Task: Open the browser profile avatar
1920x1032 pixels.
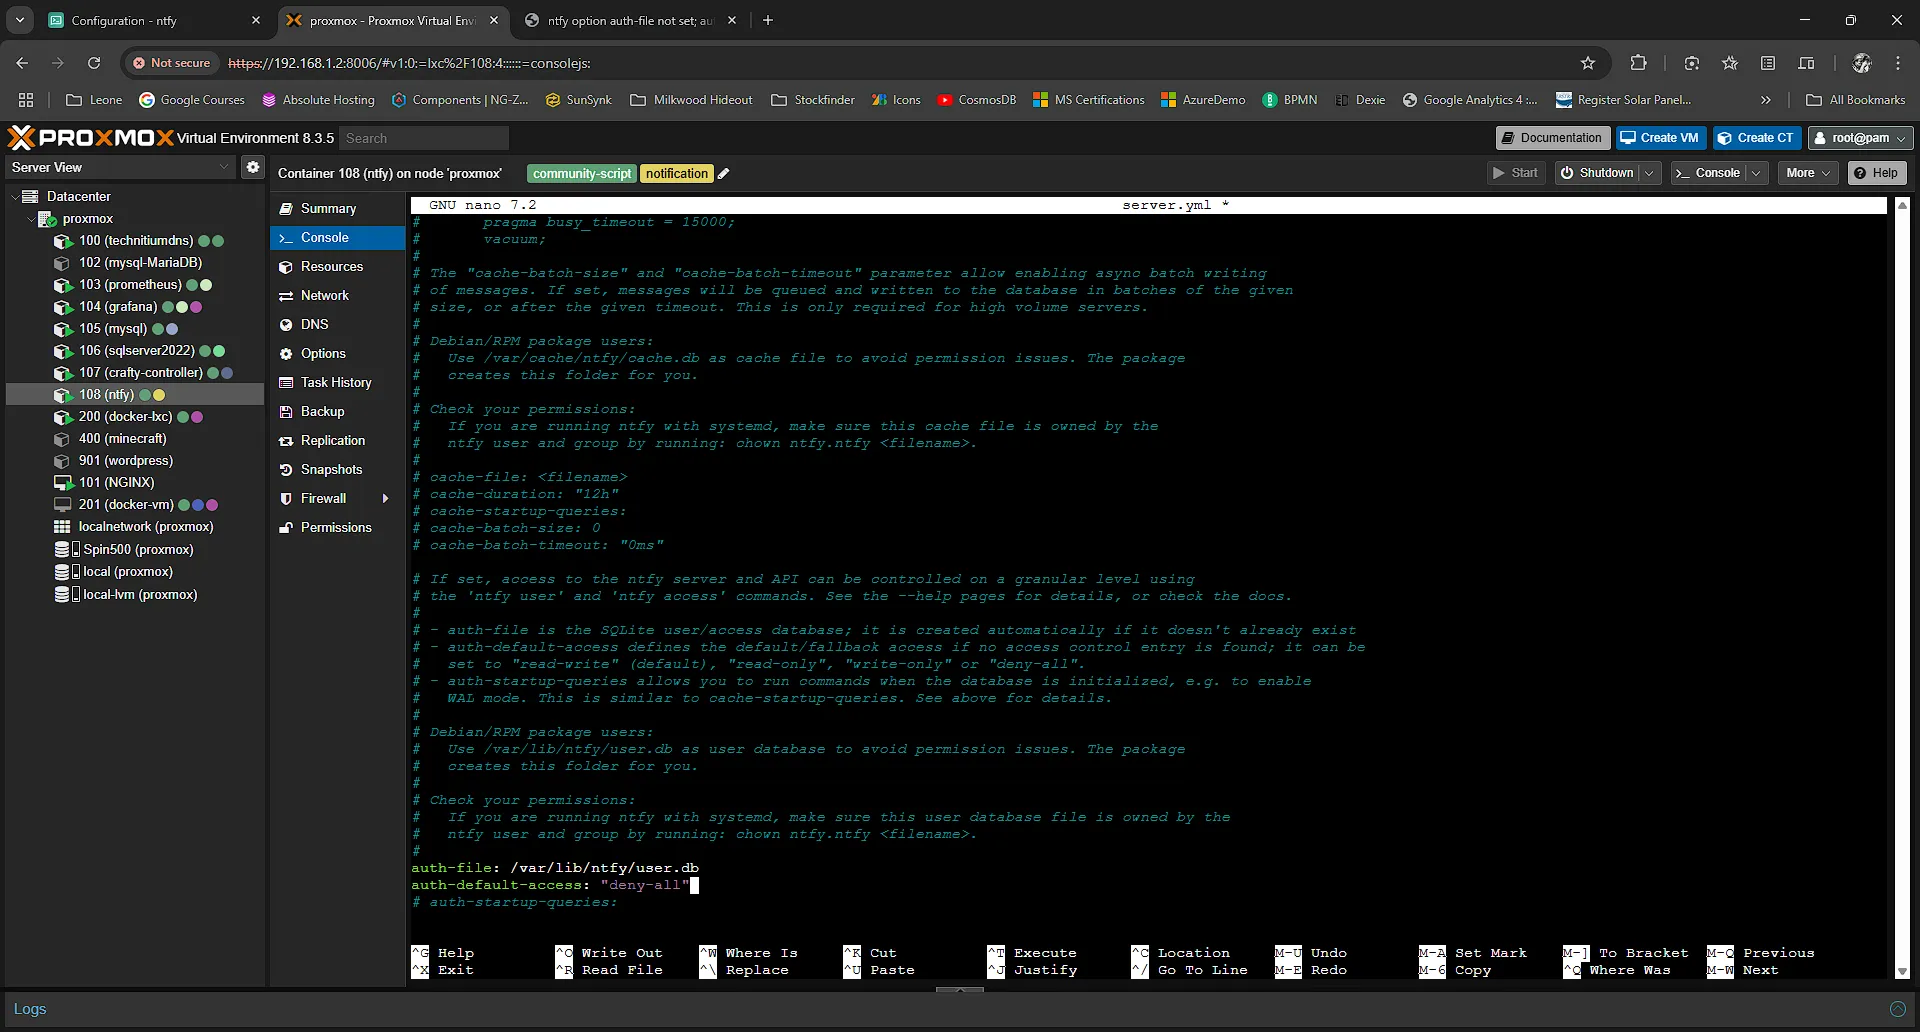Action: pyautogui.click(x=1862, y=63)
